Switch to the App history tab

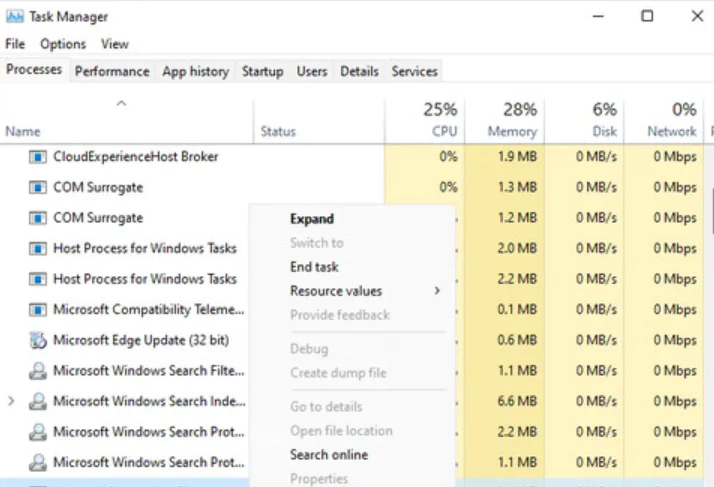[196, 71]
